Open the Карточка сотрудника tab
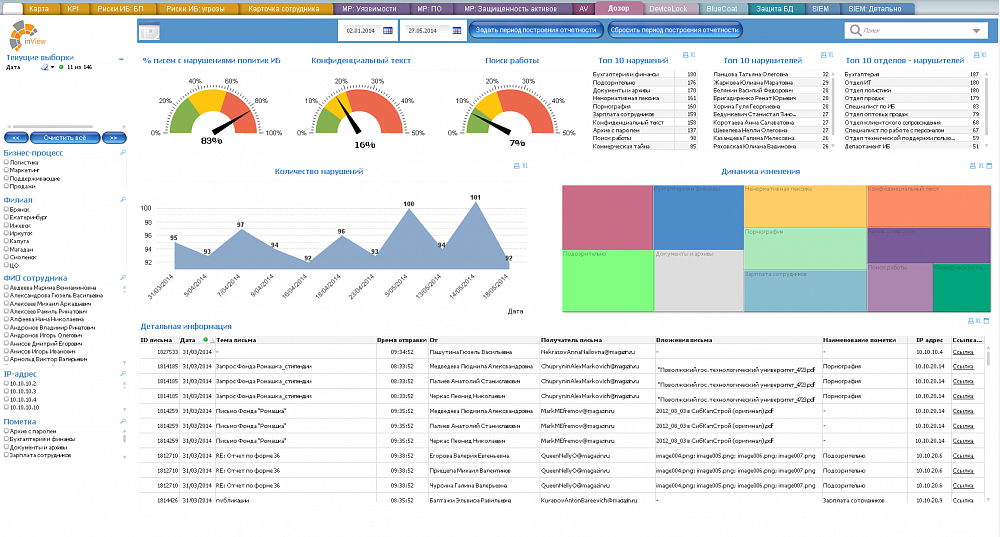Screen dimensions: 1000x537 pos(284,9)
